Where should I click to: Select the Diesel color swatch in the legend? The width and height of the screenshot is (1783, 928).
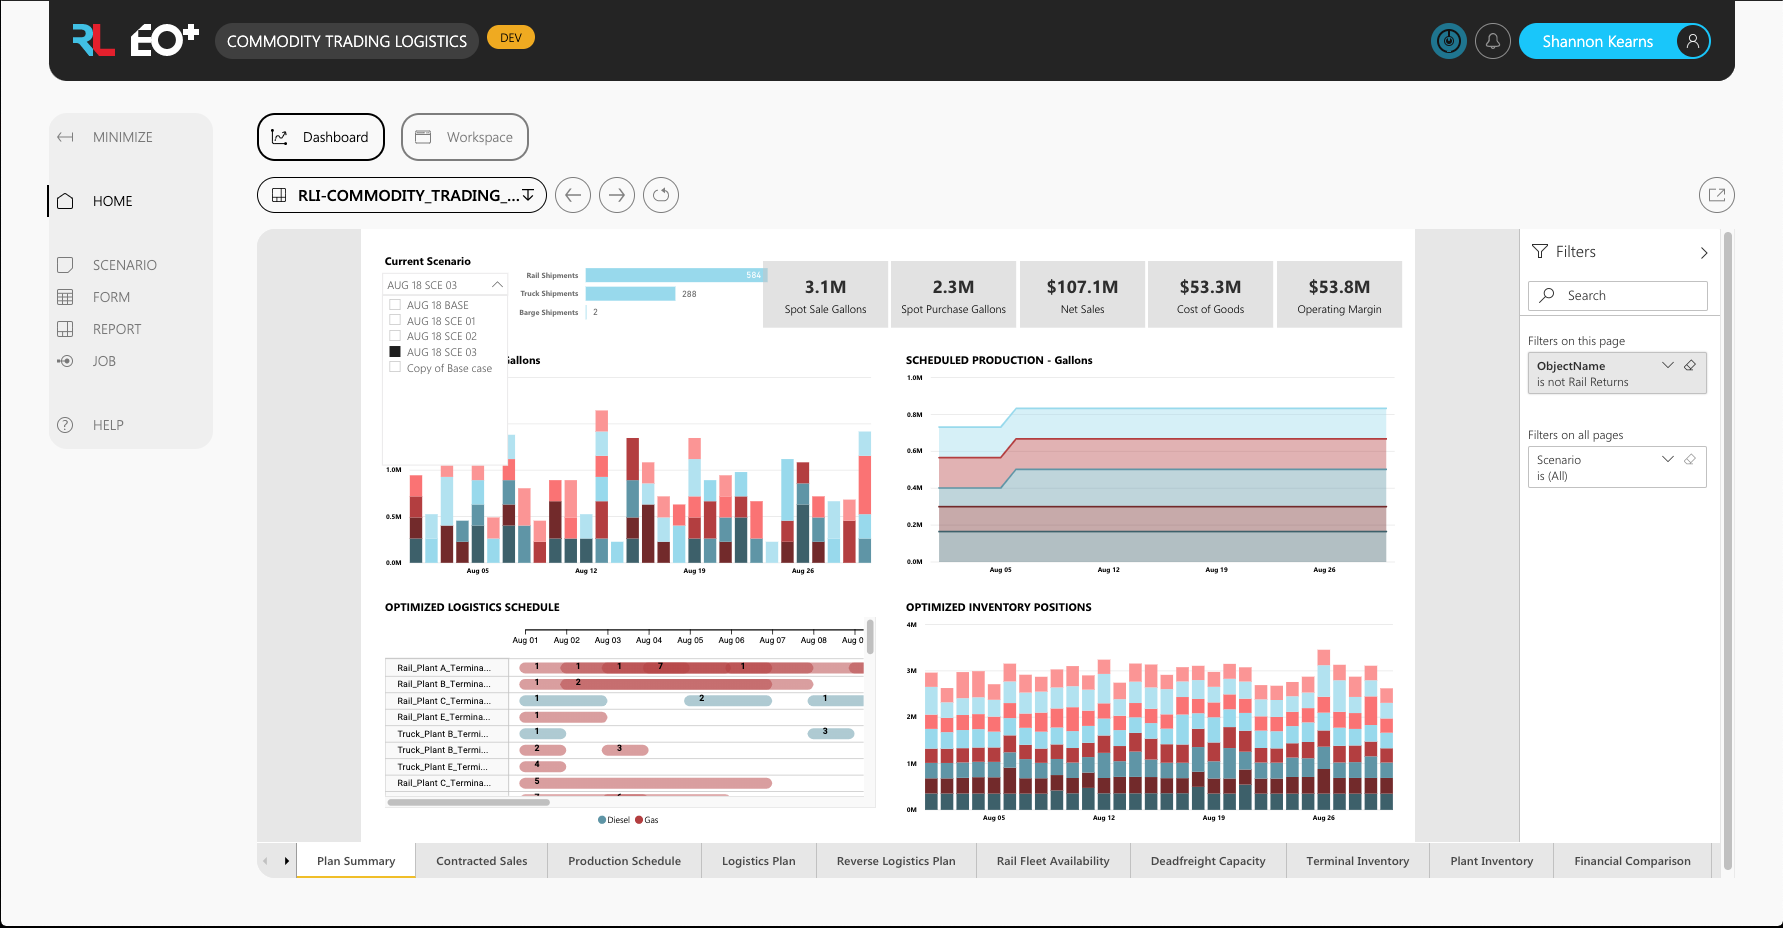click(603, 820)
